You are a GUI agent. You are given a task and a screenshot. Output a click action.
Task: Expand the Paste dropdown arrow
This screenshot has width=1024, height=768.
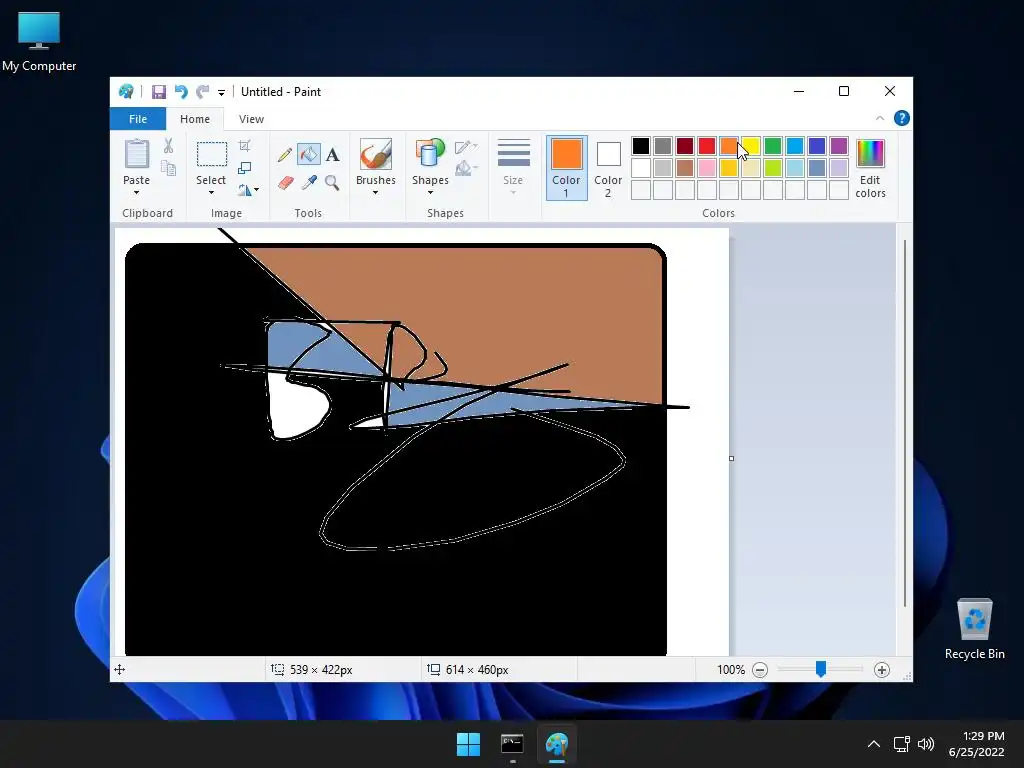(x=136, y=193)
